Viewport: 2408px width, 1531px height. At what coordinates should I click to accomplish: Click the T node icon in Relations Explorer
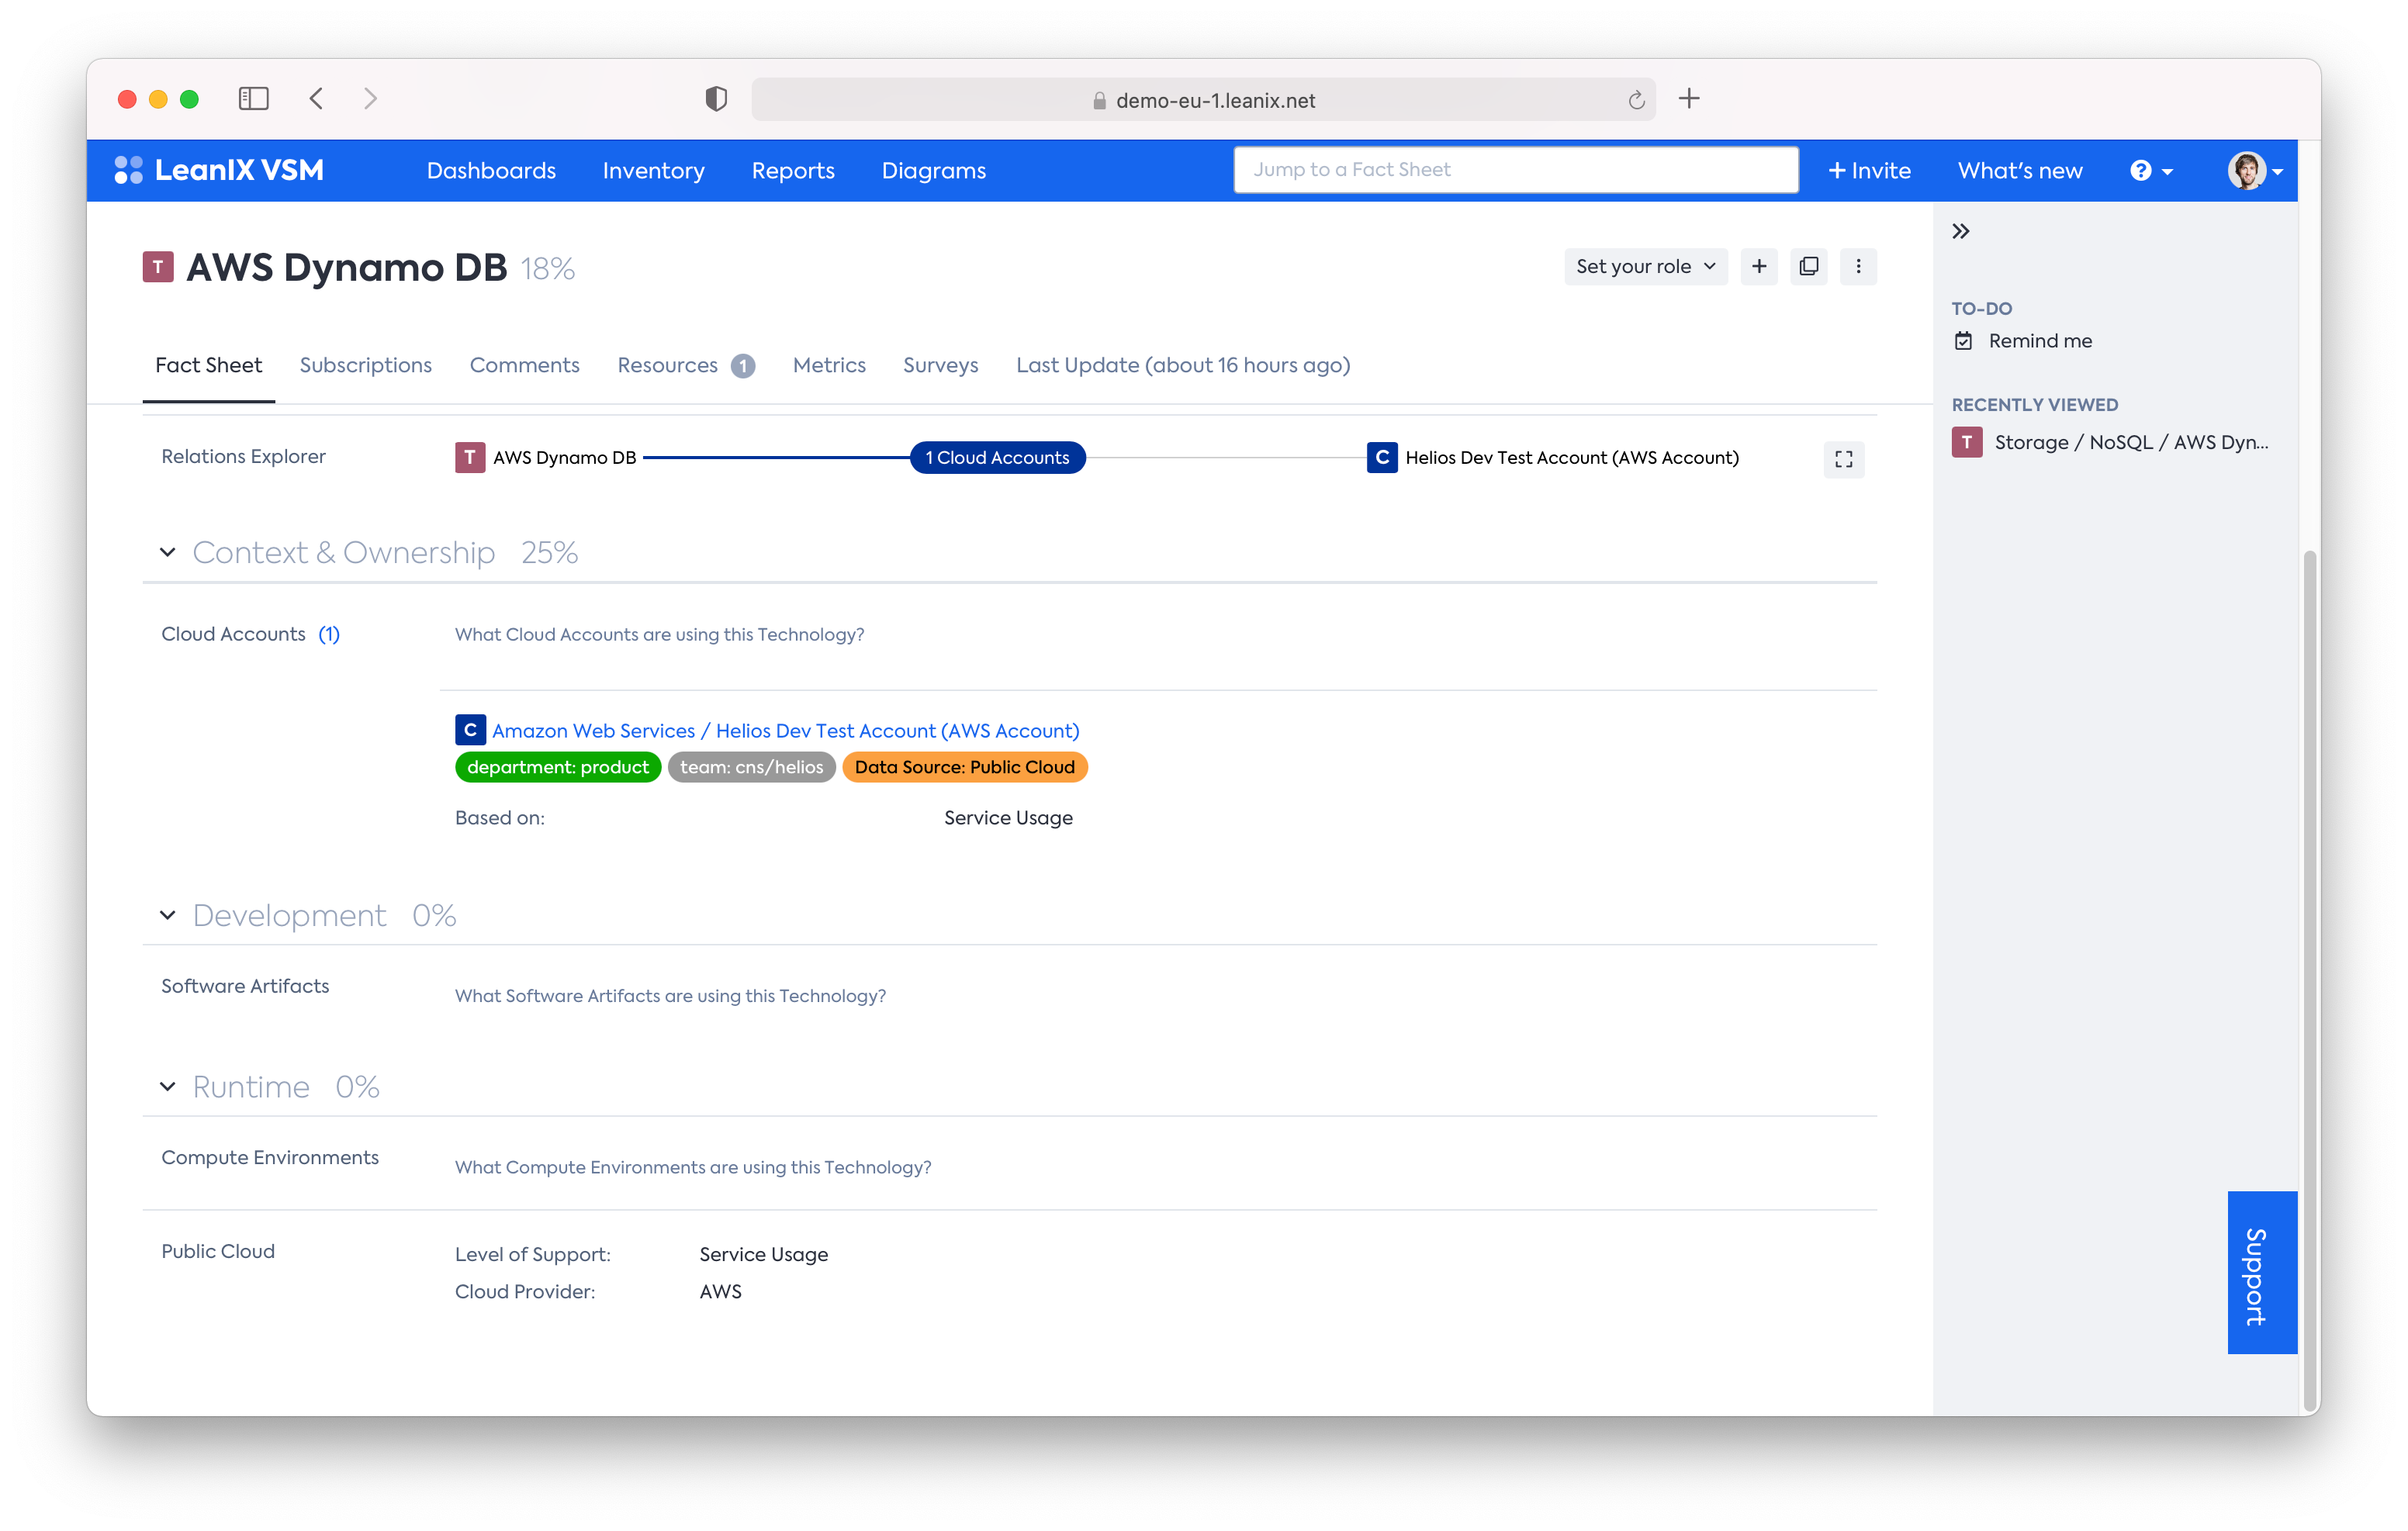[x=470, y=457]
